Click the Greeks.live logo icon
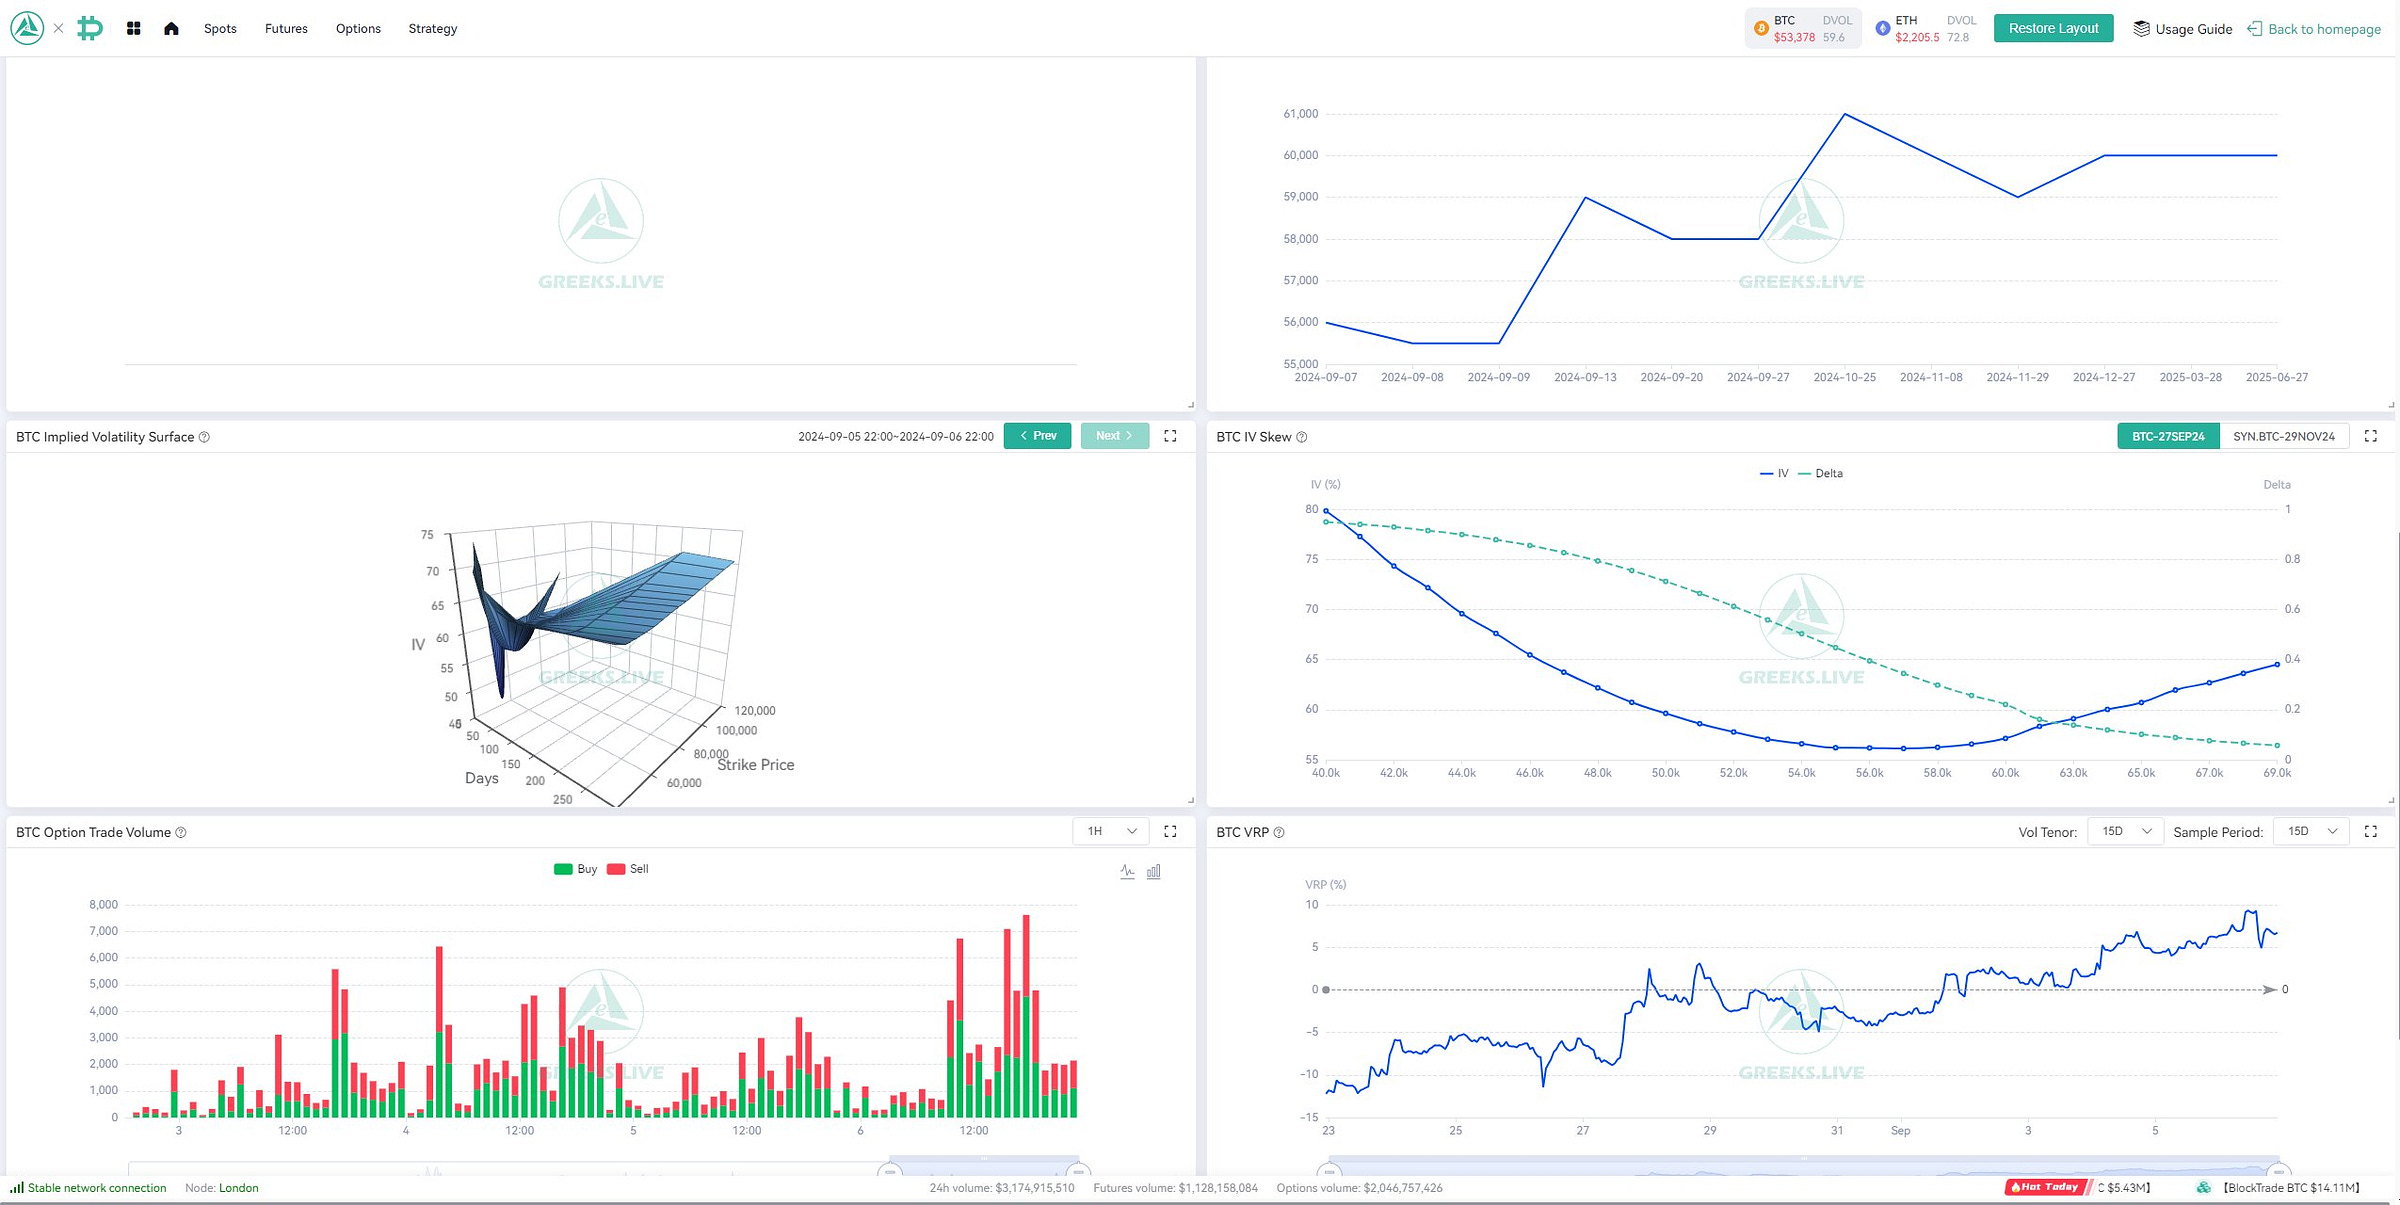 point(27,28)
